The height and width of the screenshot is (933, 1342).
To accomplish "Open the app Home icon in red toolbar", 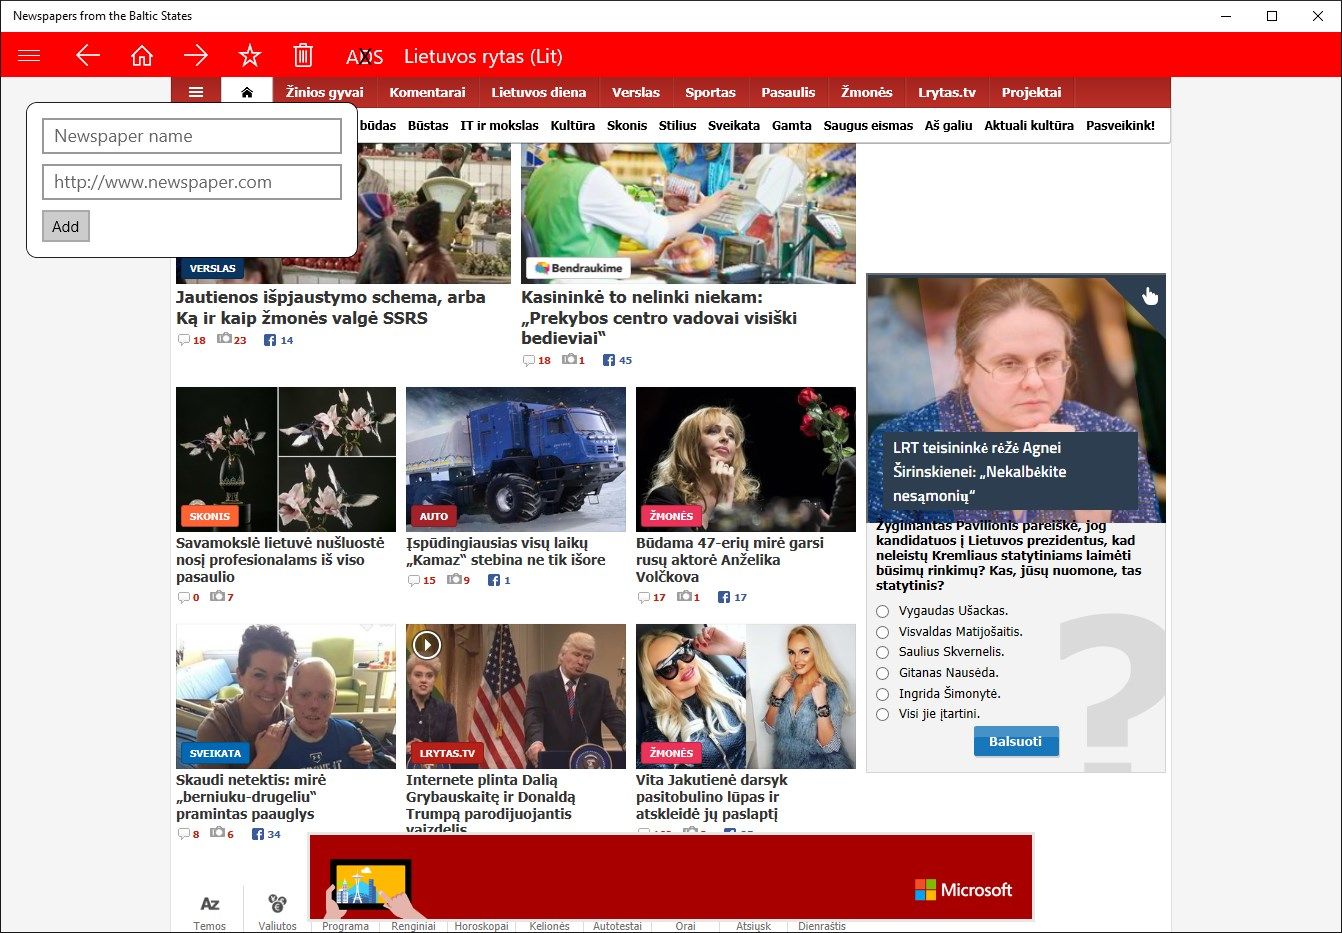I will pyautogui.click(x=142, y=56).
